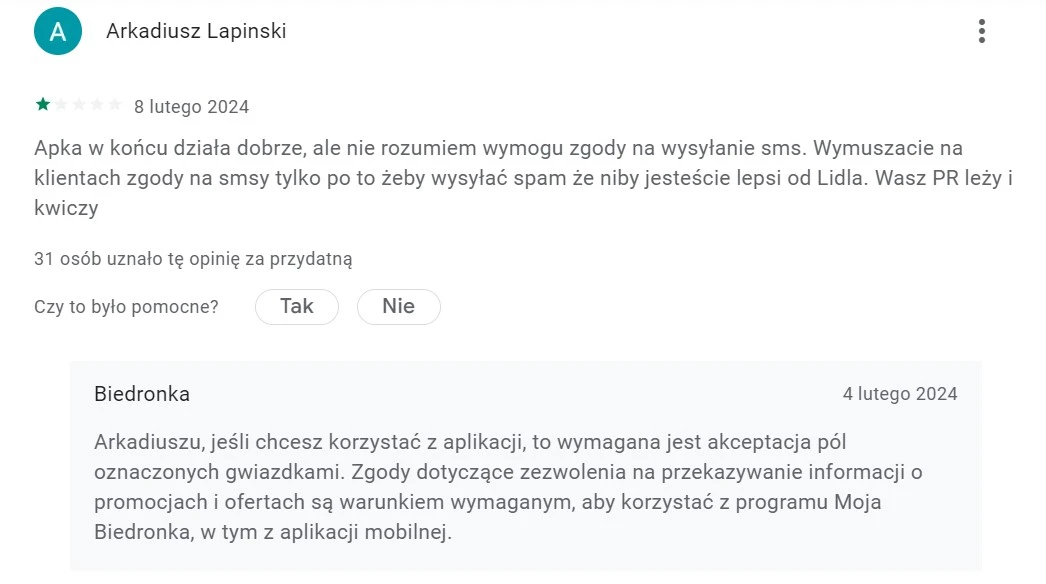1046x584 pixels.
Task: Click the review date 8 lutego 2024
Action: point(192,107)
